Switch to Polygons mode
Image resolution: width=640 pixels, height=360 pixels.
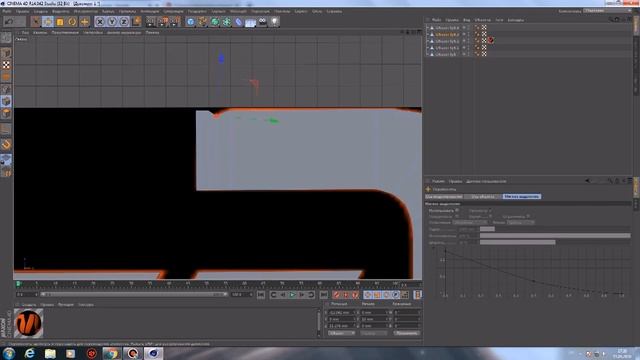(x=6, y=113)
